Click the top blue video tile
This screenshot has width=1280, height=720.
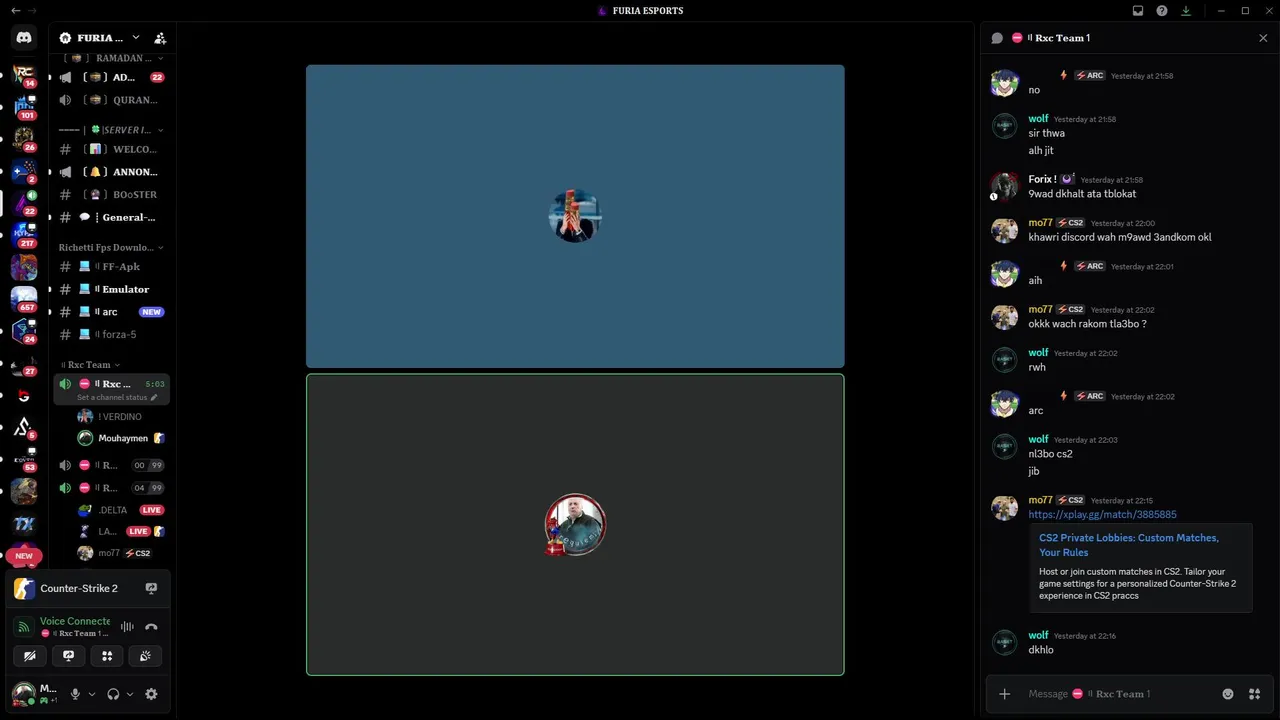575,216
